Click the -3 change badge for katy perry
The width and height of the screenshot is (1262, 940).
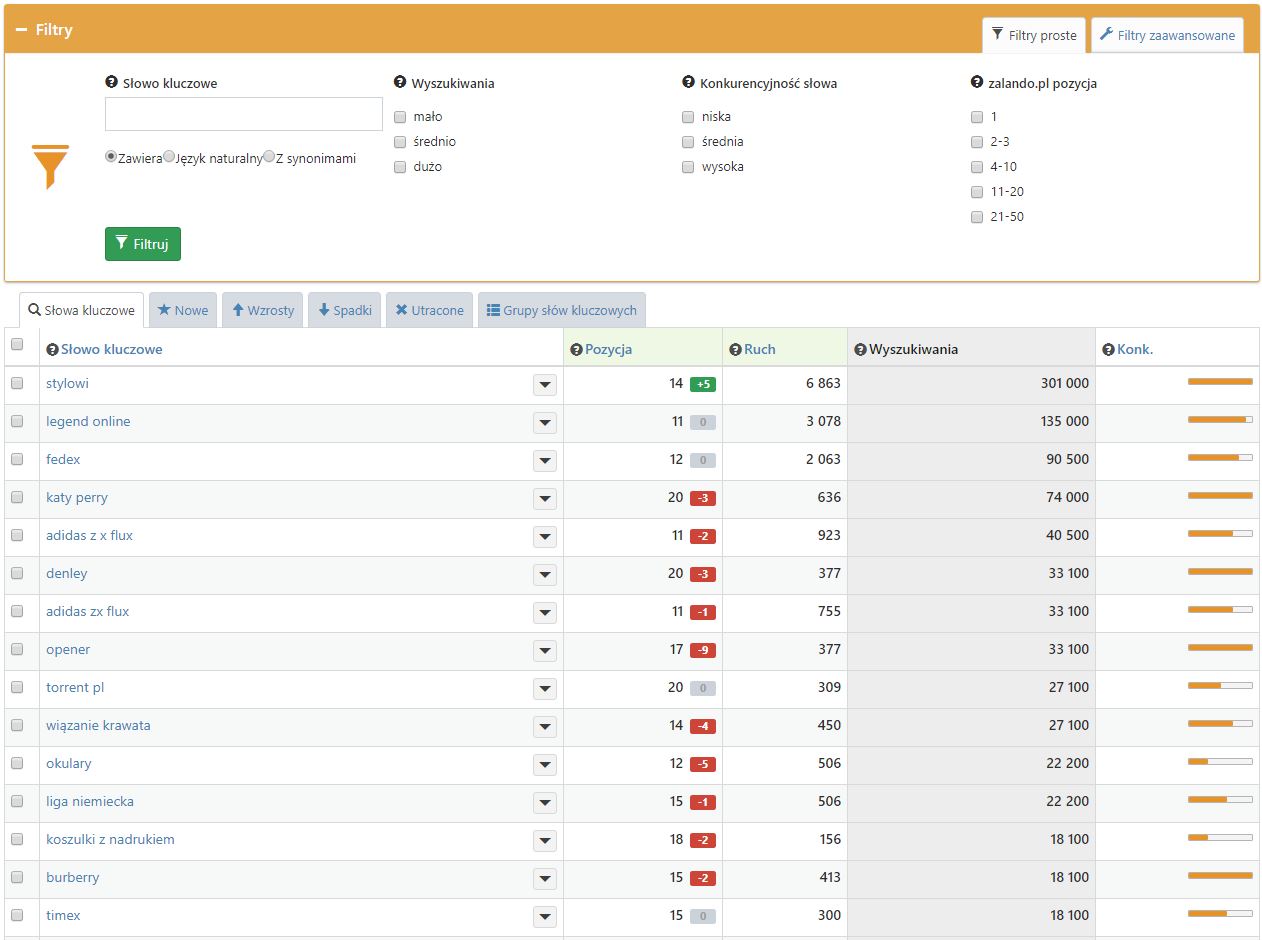(703, 498)
